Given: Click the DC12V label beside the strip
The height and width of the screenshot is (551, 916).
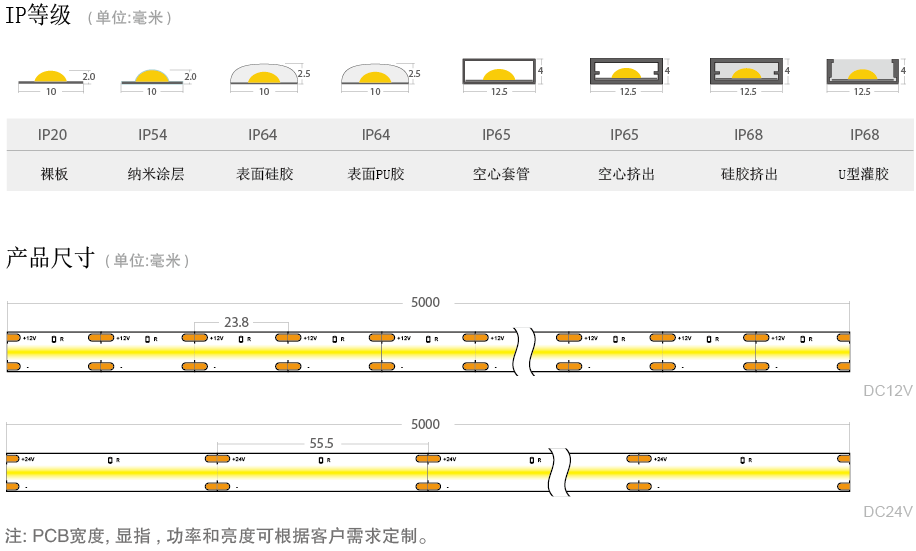Looking at the screenshot, I should [x=887, y=391].
